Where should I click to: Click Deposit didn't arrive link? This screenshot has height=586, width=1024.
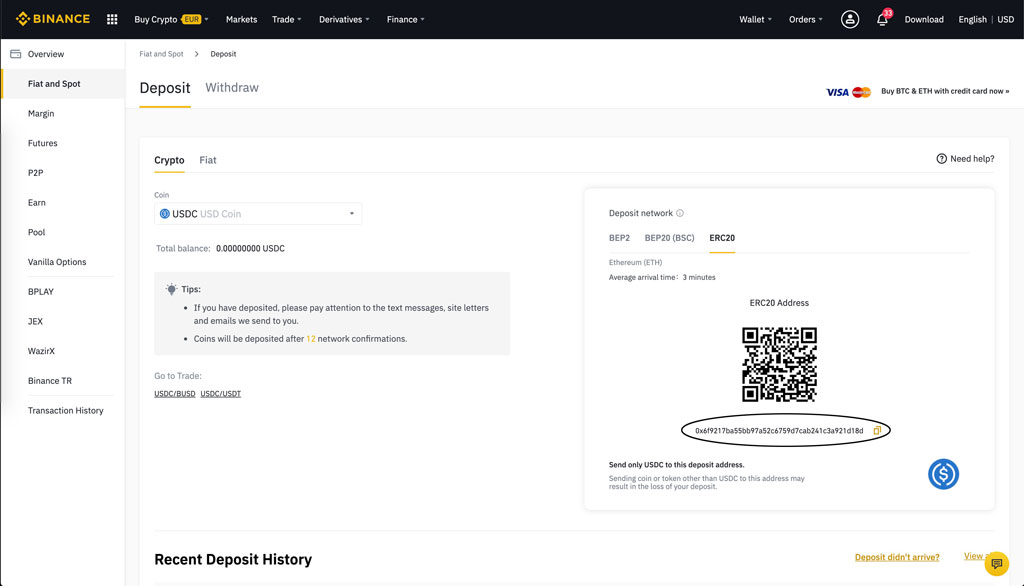pos(897,557)
